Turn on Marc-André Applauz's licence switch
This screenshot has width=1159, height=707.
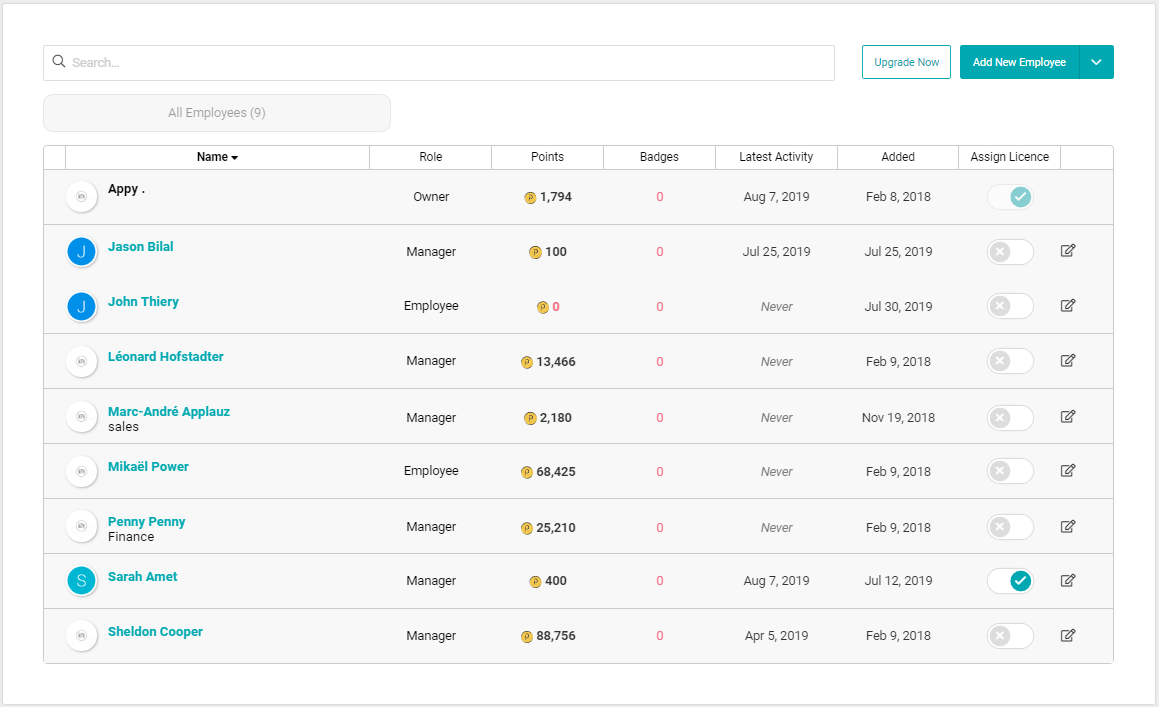point(1010,417)
